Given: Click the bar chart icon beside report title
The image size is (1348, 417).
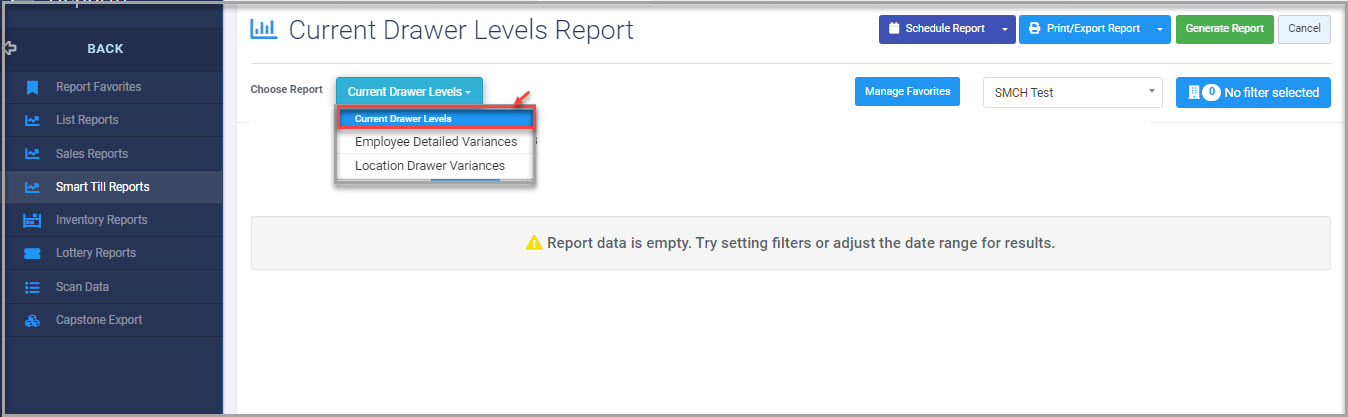Looking at the screenshot, I should [x=264, y=29].
